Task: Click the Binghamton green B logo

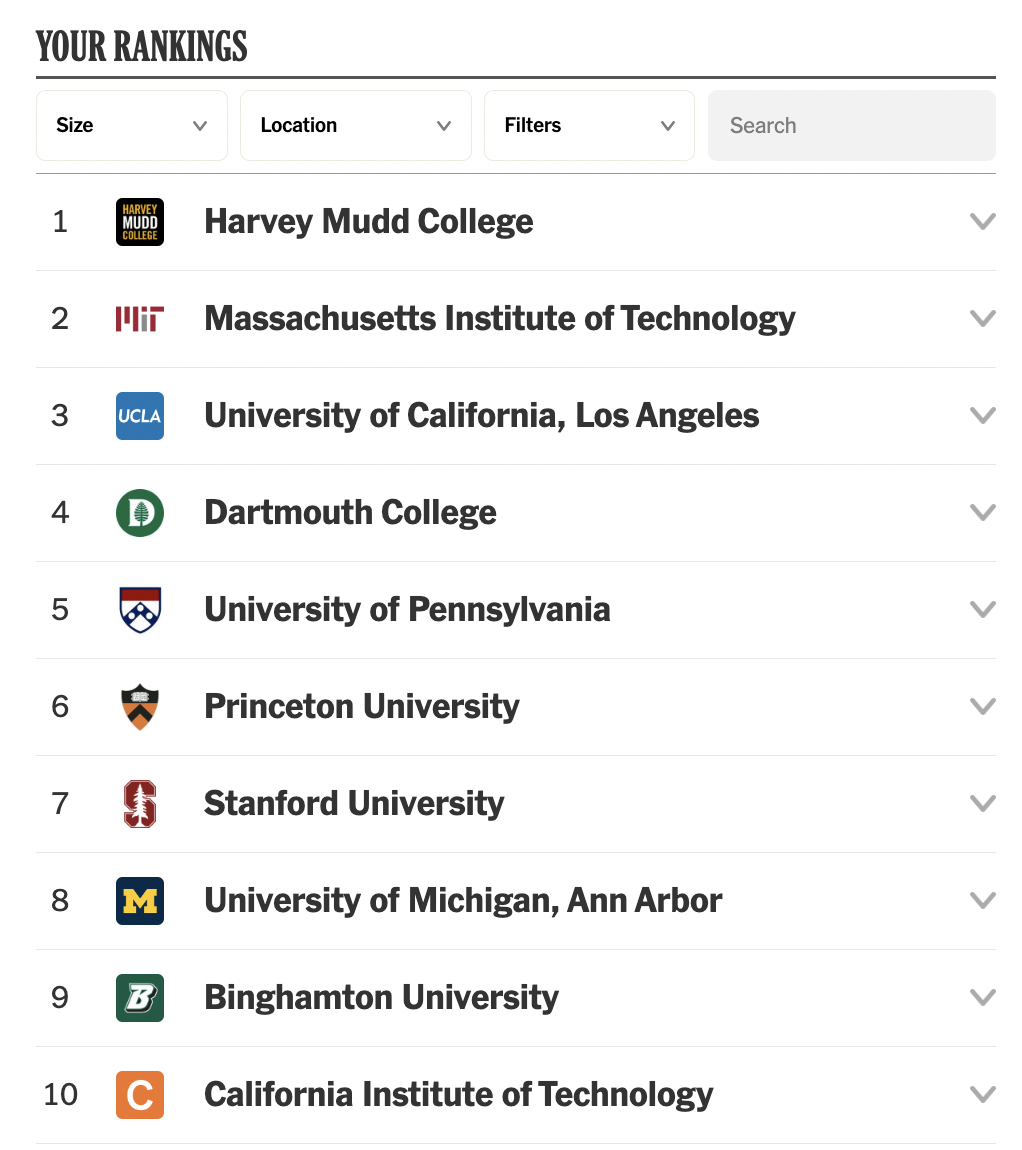Action: coord(140,998)
